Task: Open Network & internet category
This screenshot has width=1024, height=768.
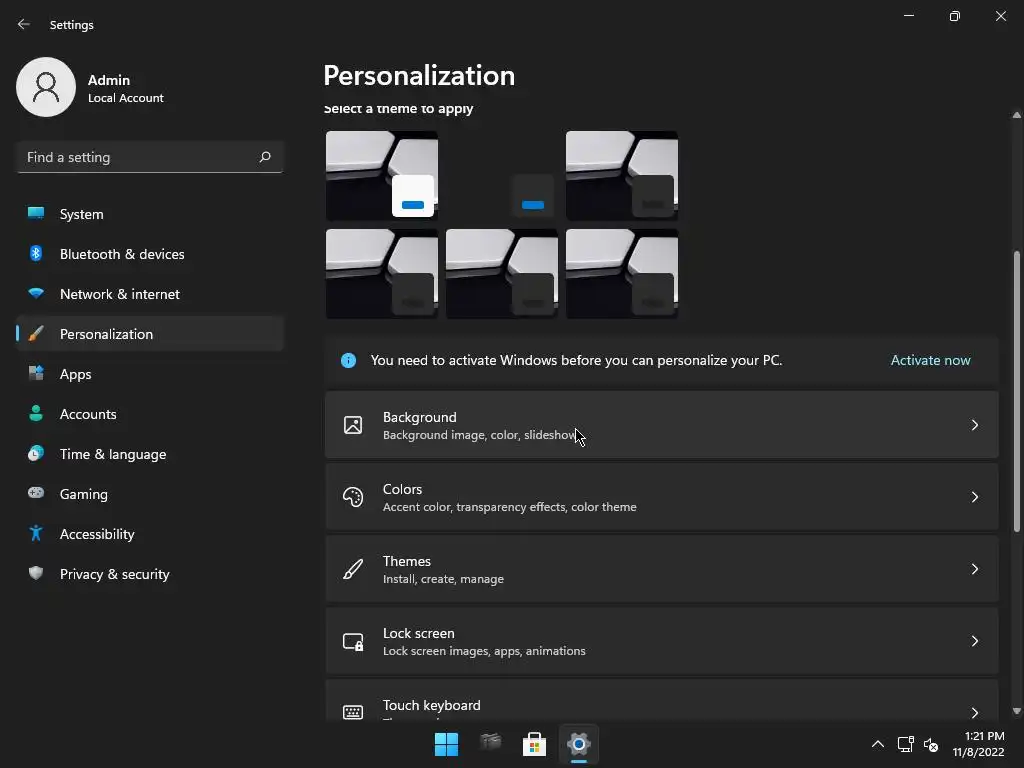Action: [x=150, y=294]
